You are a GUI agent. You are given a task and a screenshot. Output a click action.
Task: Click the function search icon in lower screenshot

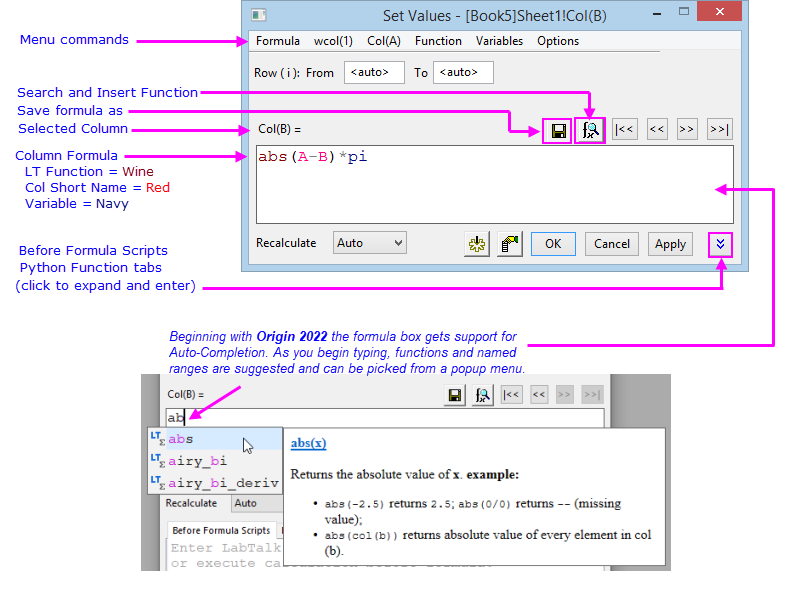pos(482,395)
